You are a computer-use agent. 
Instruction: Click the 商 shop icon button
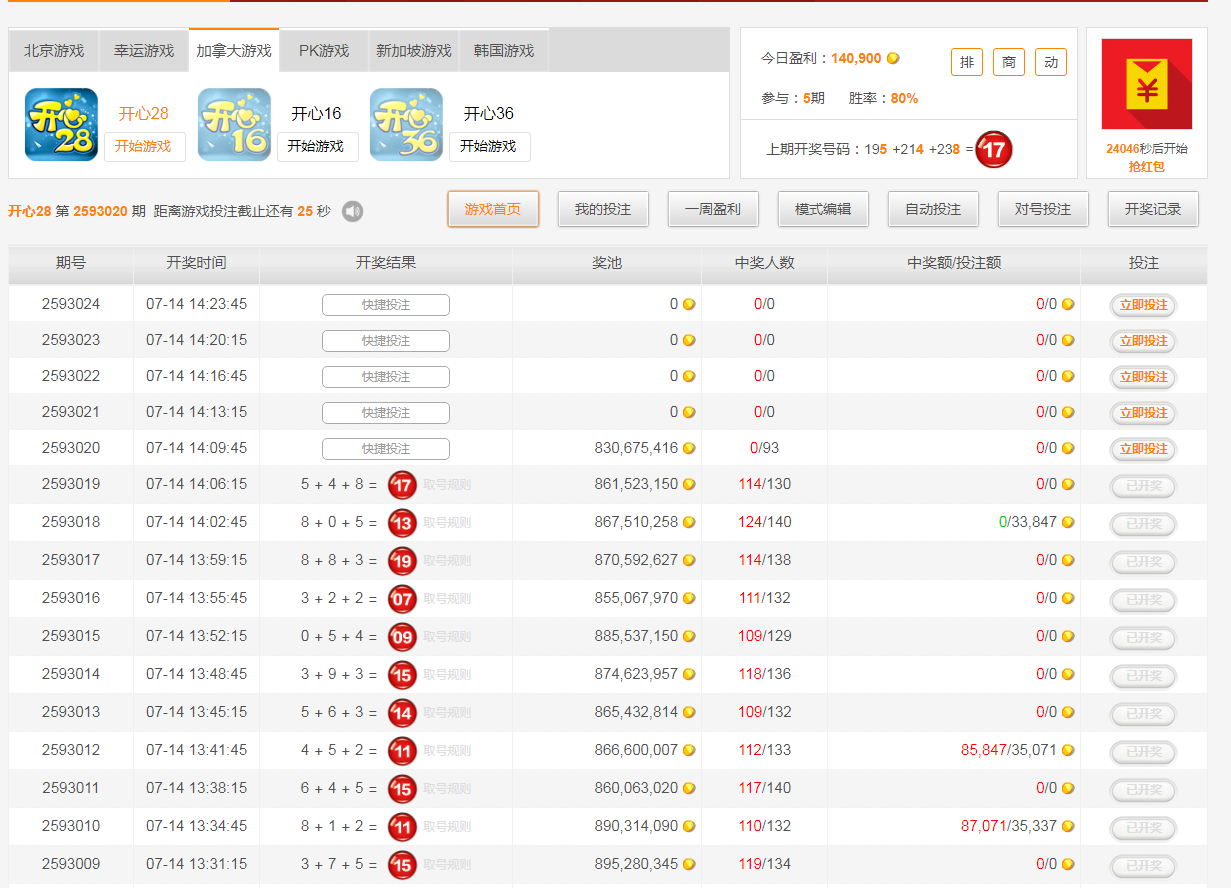click(x=1008, y=62)
